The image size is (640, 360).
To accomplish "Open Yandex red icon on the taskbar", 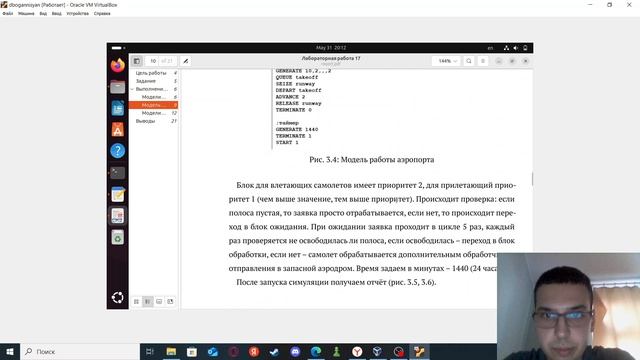I will pyautogui.click(x=254, y=351).
